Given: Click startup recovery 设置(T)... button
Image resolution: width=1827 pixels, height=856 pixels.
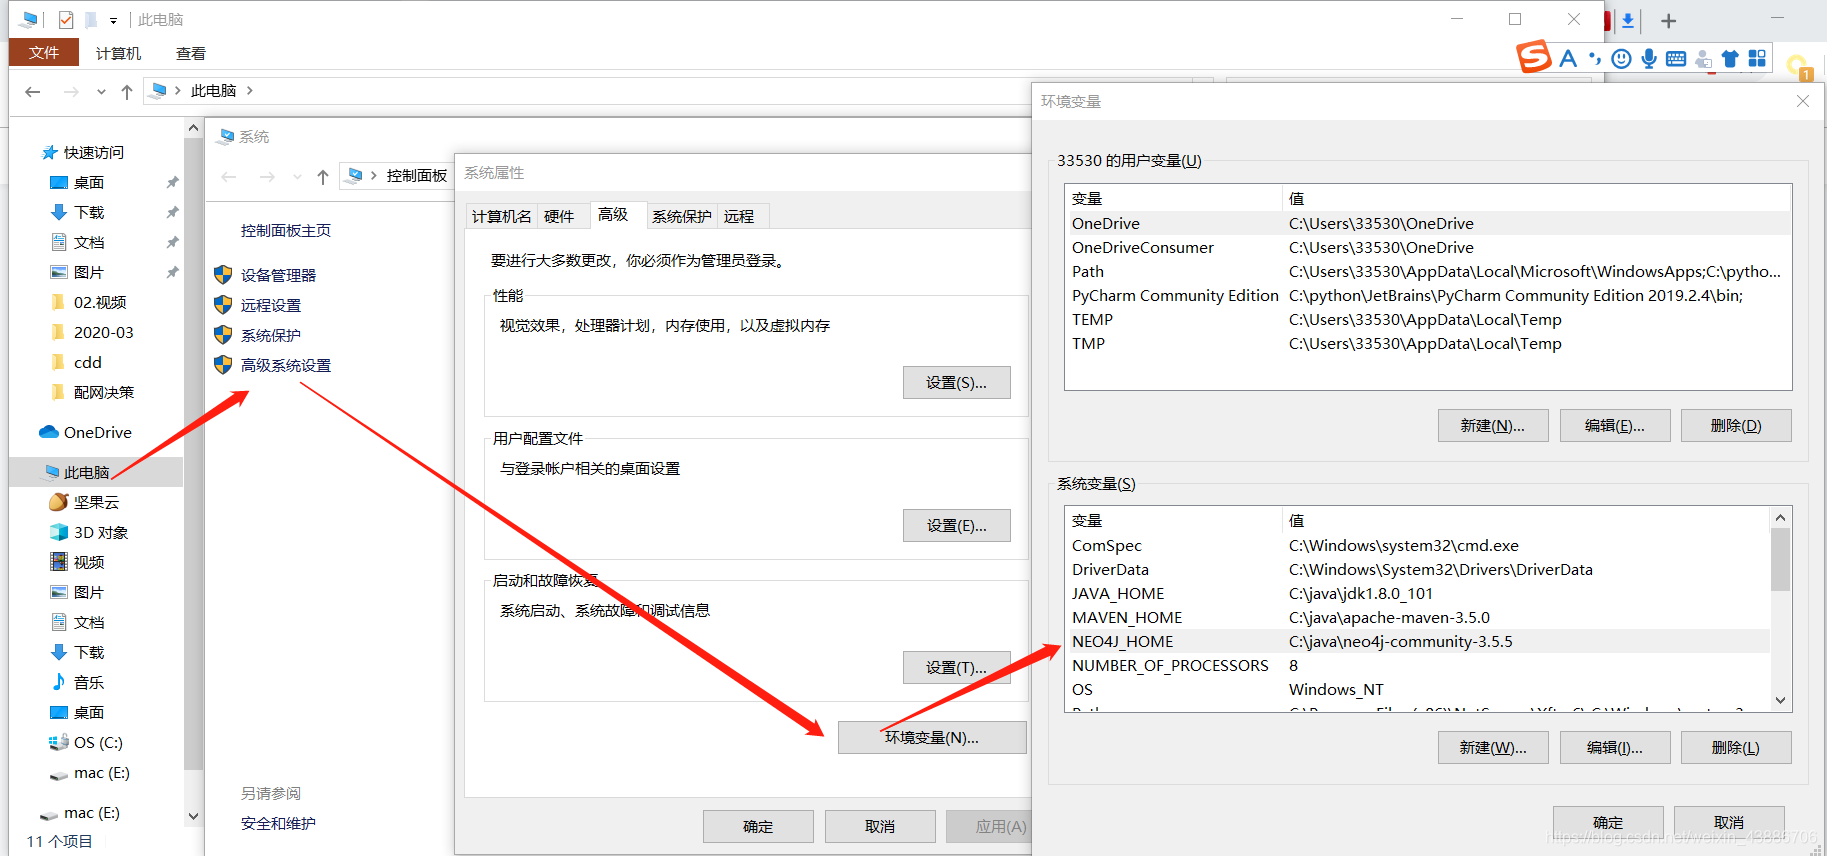Looking at the screenshot, I should (956, 668).
